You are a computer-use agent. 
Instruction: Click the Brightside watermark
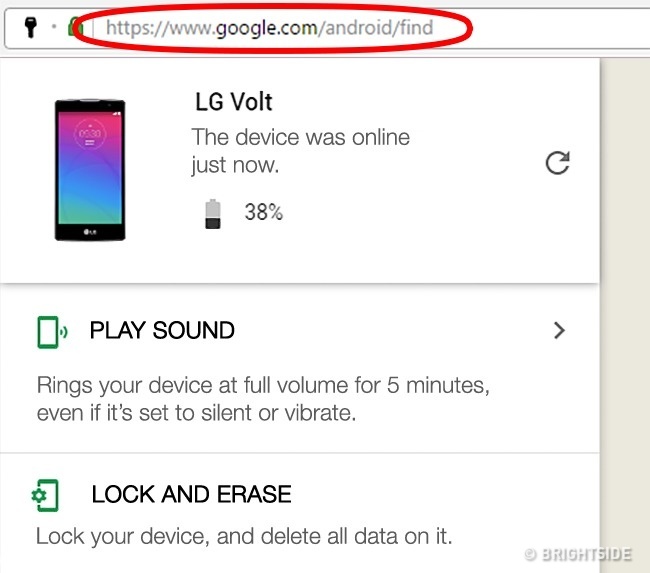(x=582, y=553)
